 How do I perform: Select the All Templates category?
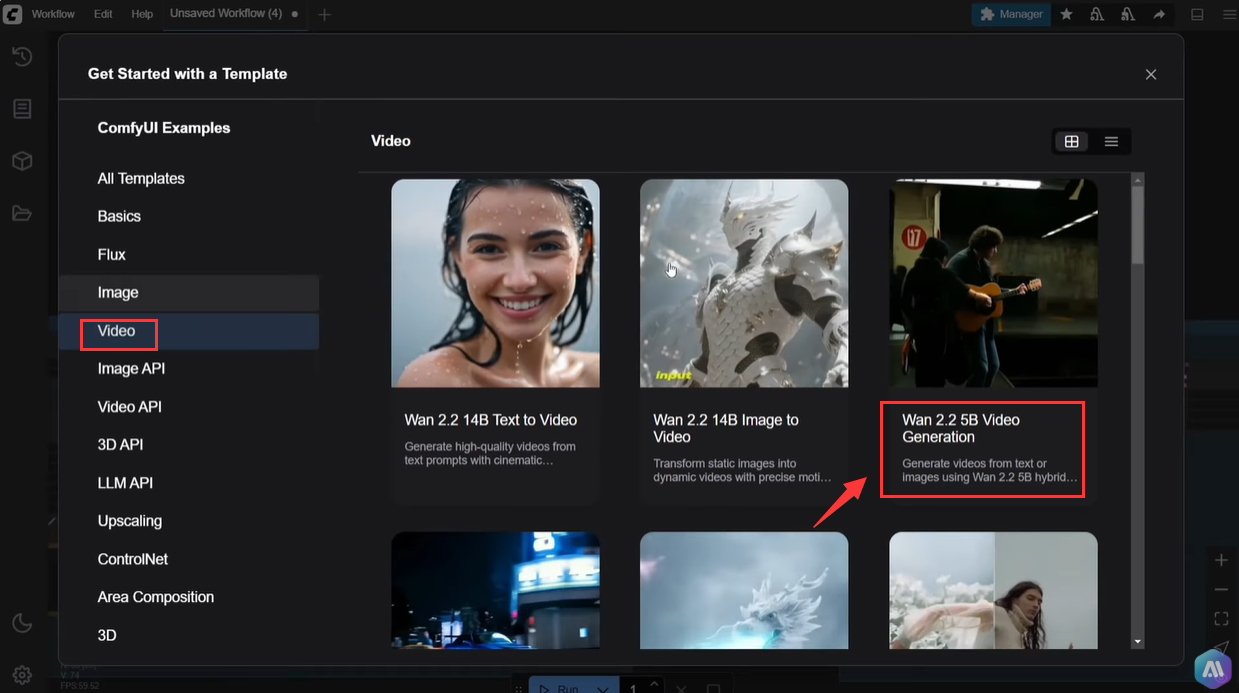point(189,178)
